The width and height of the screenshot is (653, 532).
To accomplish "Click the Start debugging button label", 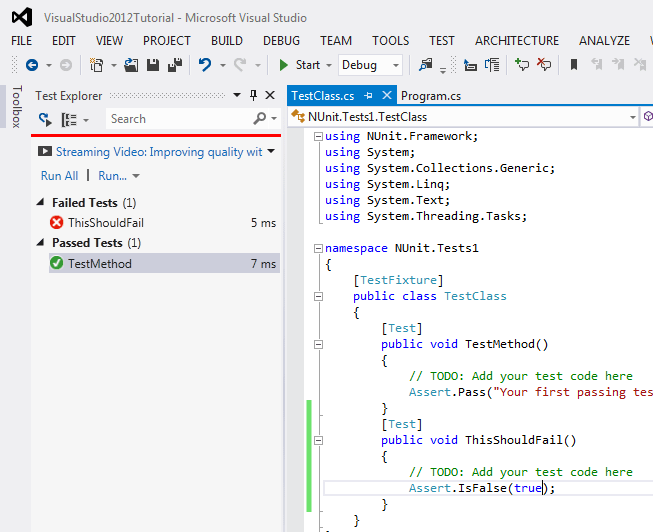I will coord(308,65).
